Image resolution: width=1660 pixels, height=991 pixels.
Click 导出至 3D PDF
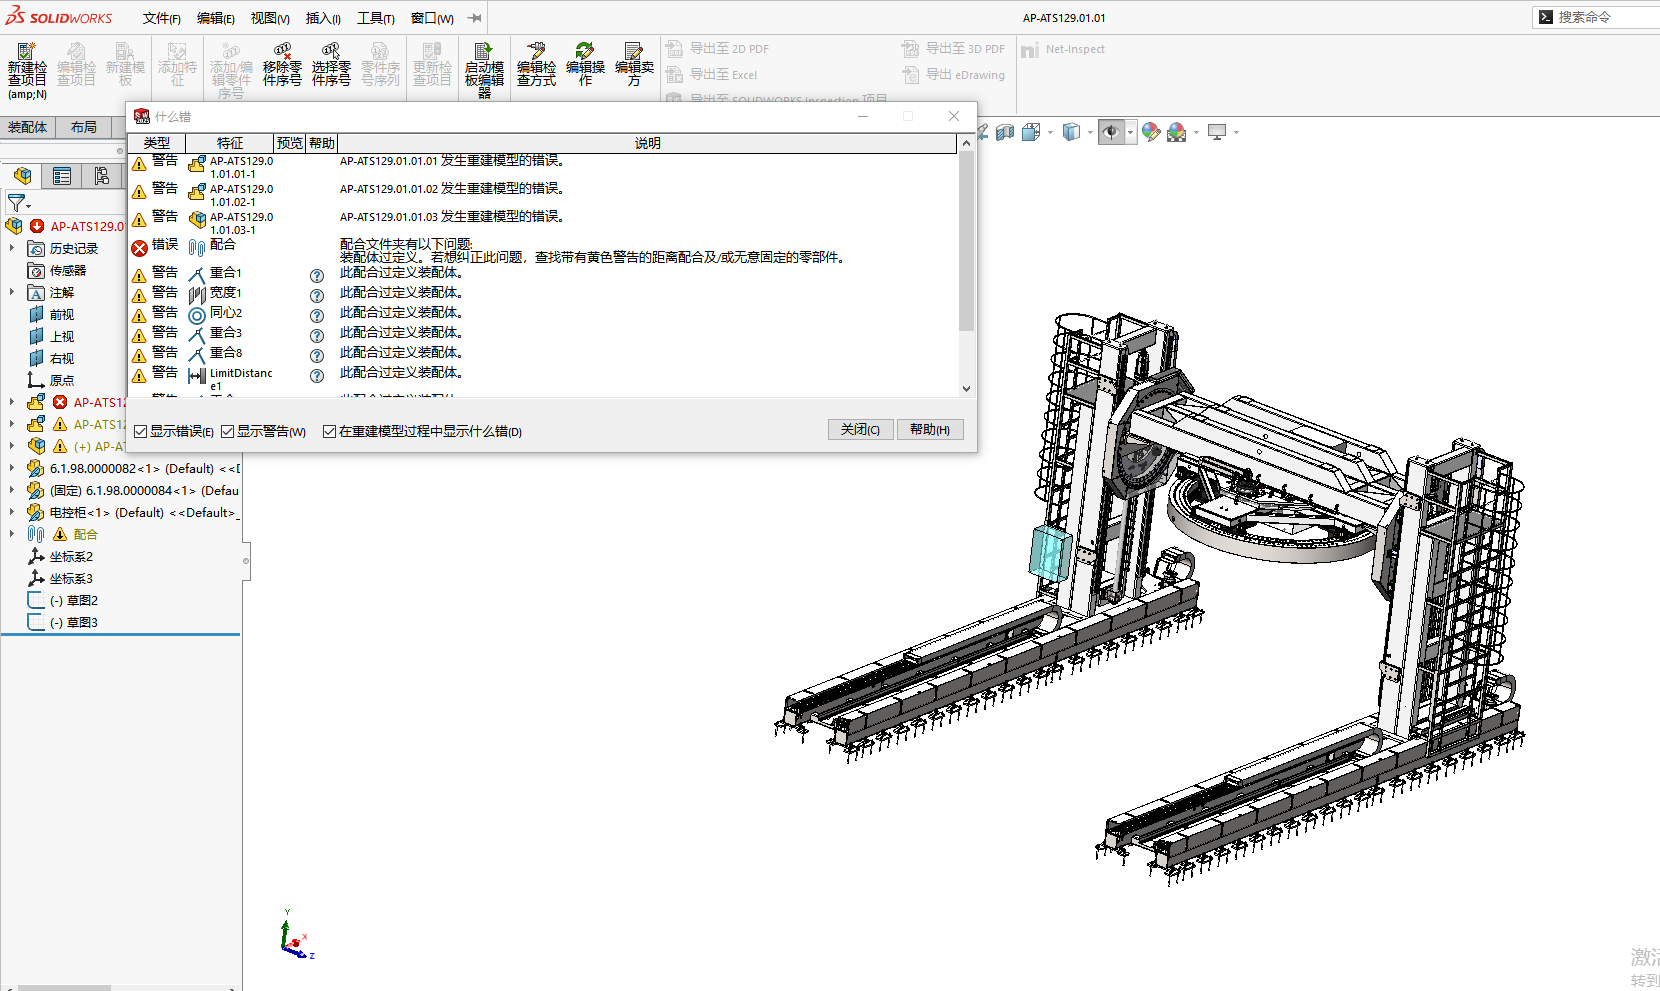pyautogui.click(x=953, y=48)
